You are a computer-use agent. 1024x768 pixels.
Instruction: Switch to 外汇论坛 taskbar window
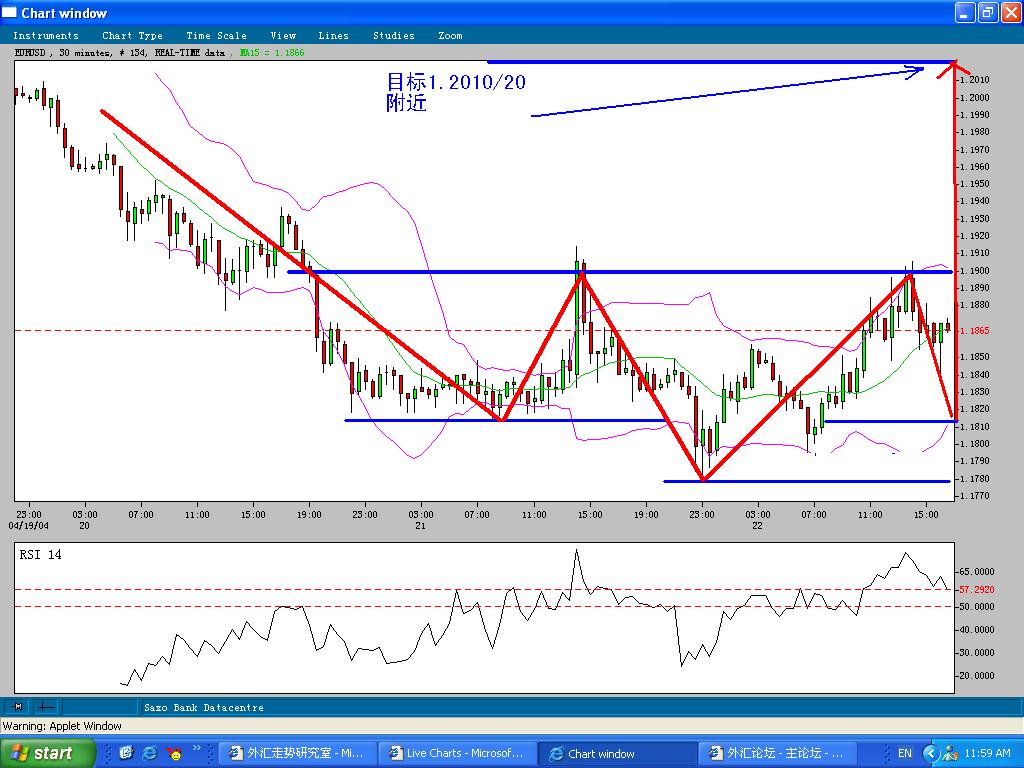click(777, 754)
